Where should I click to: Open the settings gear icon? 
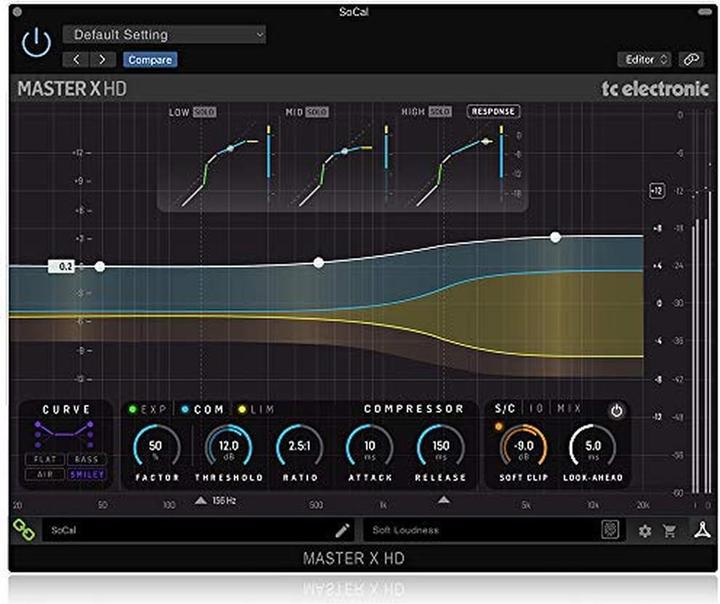645,531
